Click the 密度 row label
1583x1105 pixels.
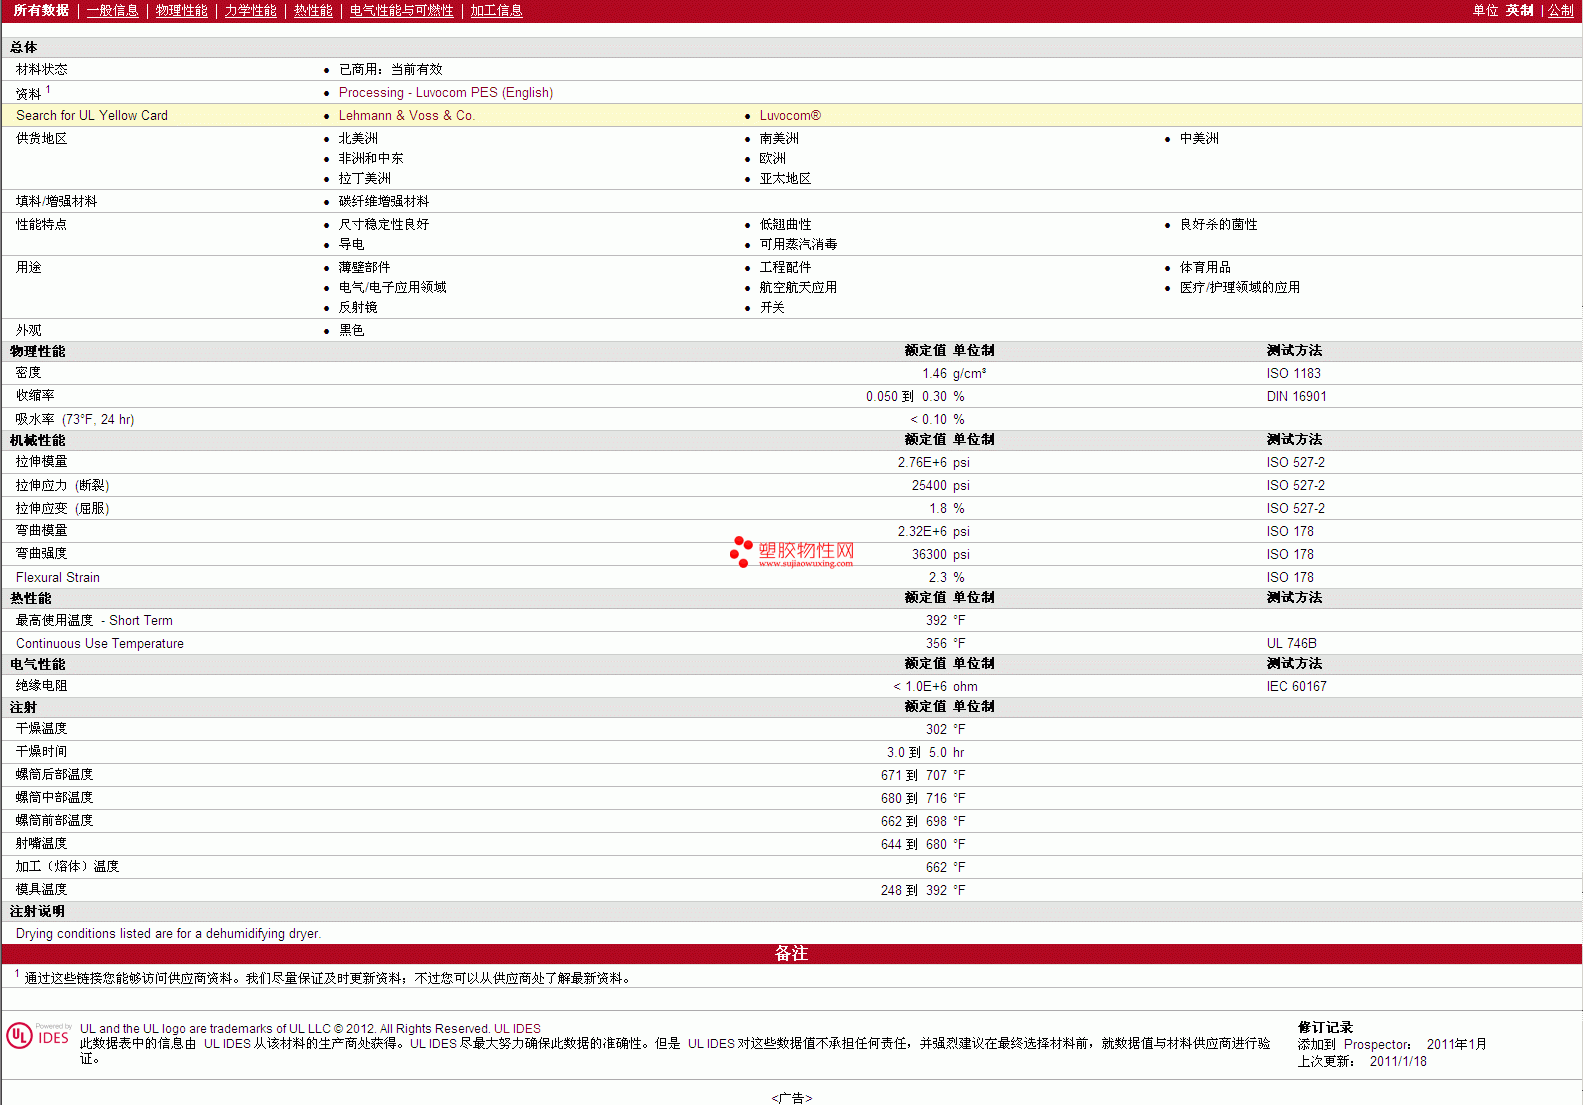pos(28,373)
